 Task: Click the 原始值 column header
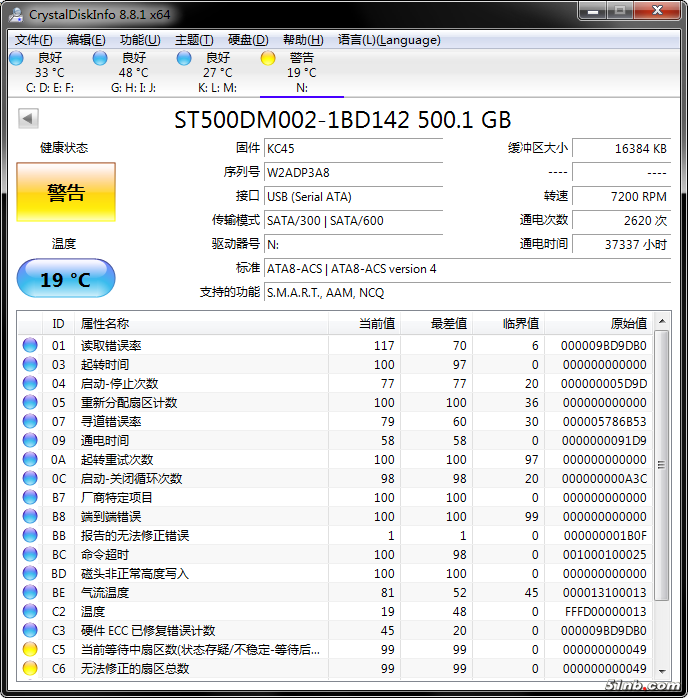(x=599, y=324)
